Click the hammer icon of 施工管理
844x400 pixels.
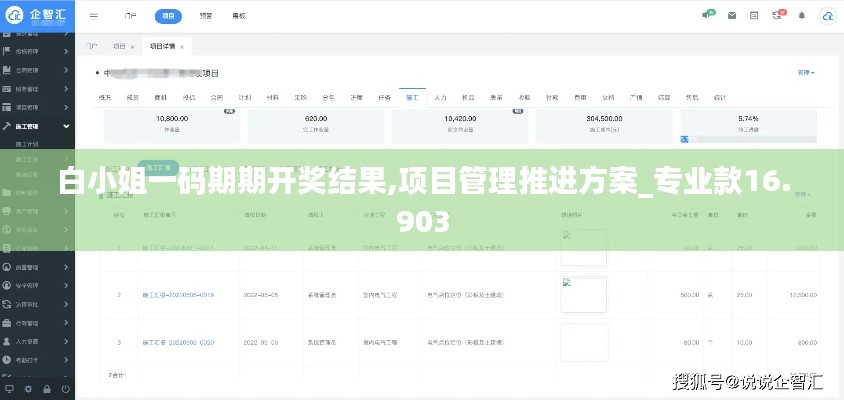coord(7,126)
